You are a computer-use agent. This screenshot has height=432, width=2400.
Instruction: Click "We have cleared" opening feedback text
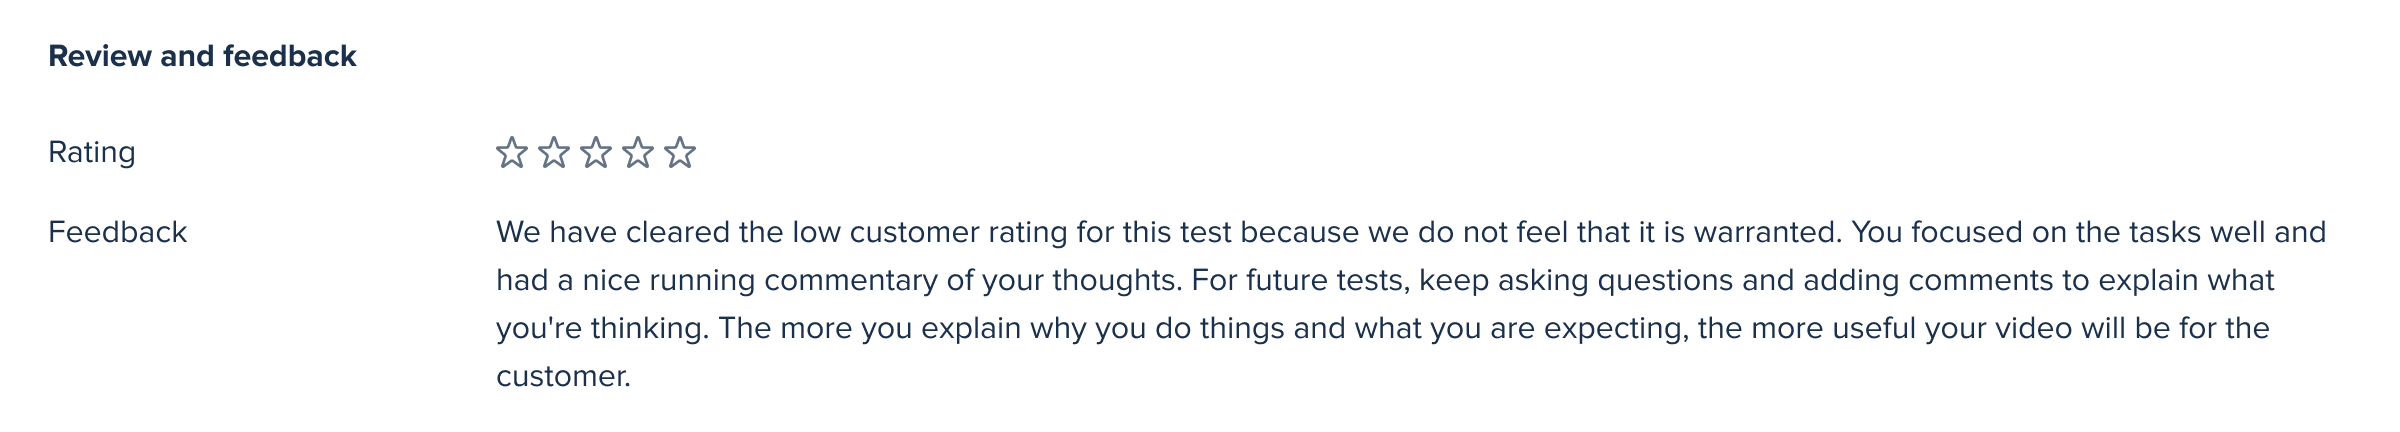(x=613, y=232)
